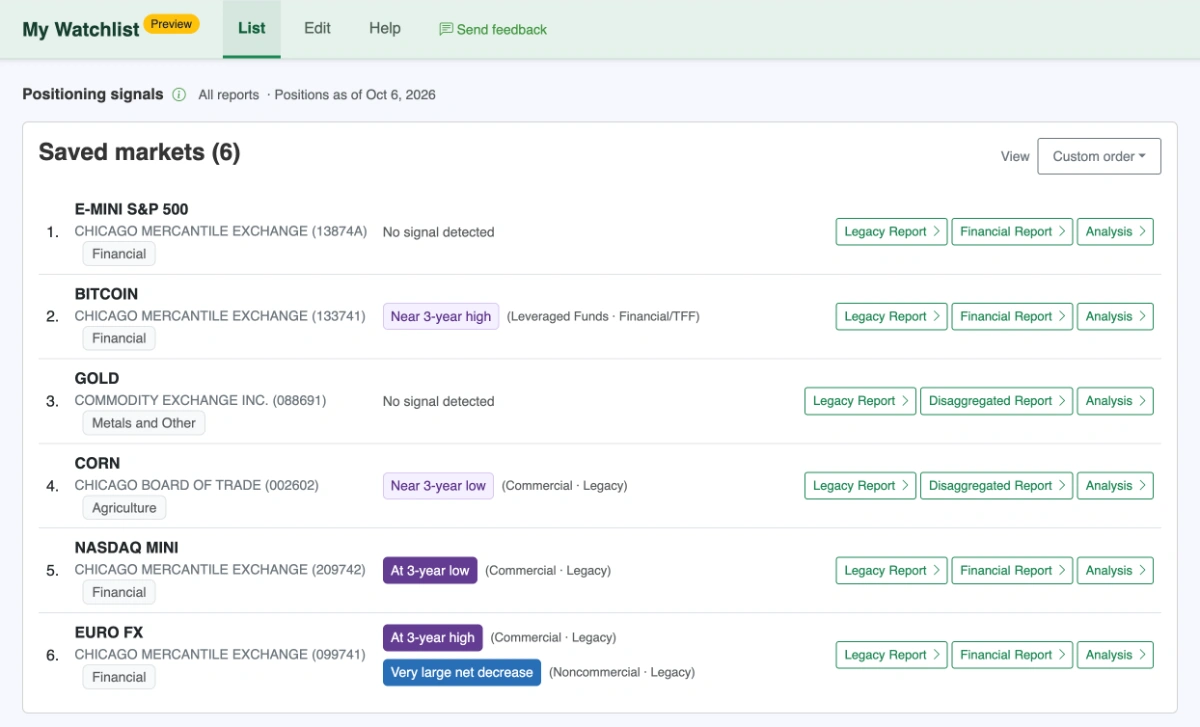
Task: Open the Custom order view dropdown
Action: click(1099, 156)
